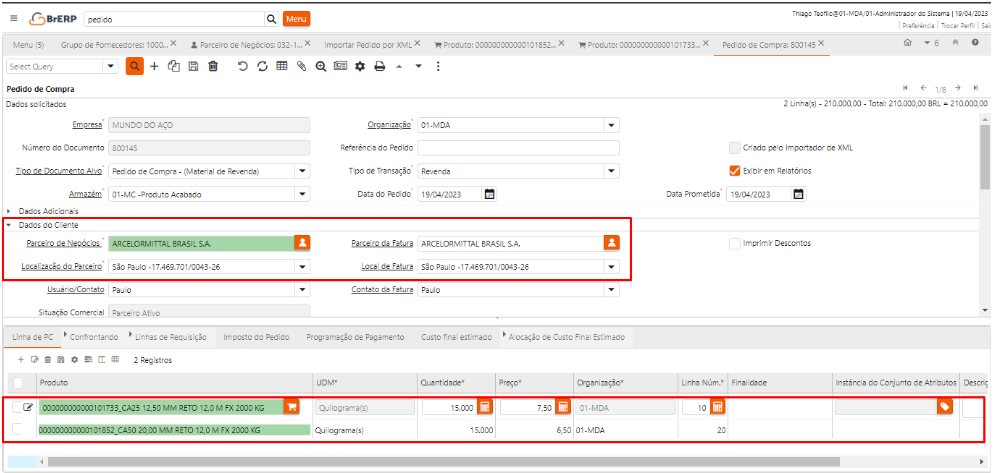This screenshot has height=473, width=996.
Task: Open the Armazém dropdown list
Action: click(302, 194)
